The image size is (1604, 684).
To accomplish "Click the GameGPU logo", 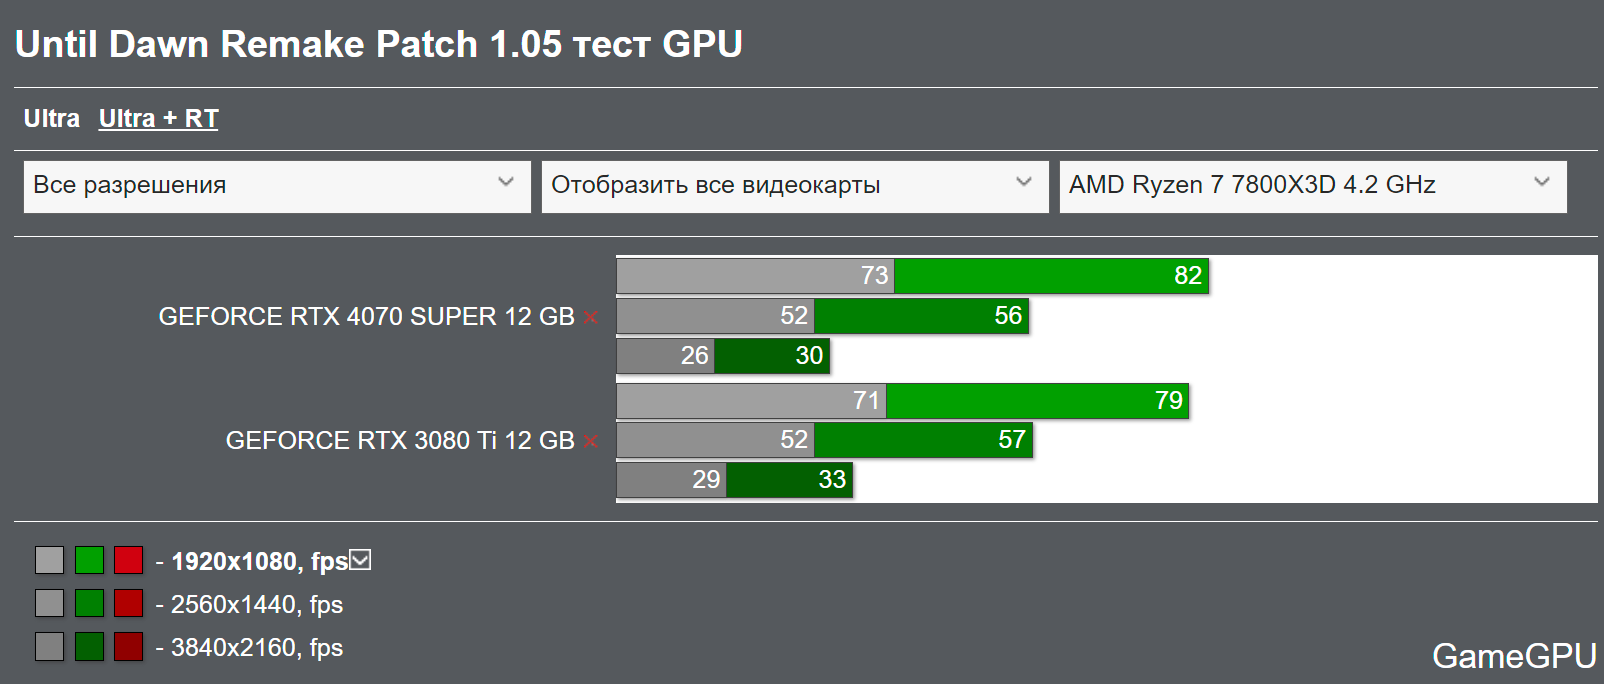I will click(x=1513, y=656).
